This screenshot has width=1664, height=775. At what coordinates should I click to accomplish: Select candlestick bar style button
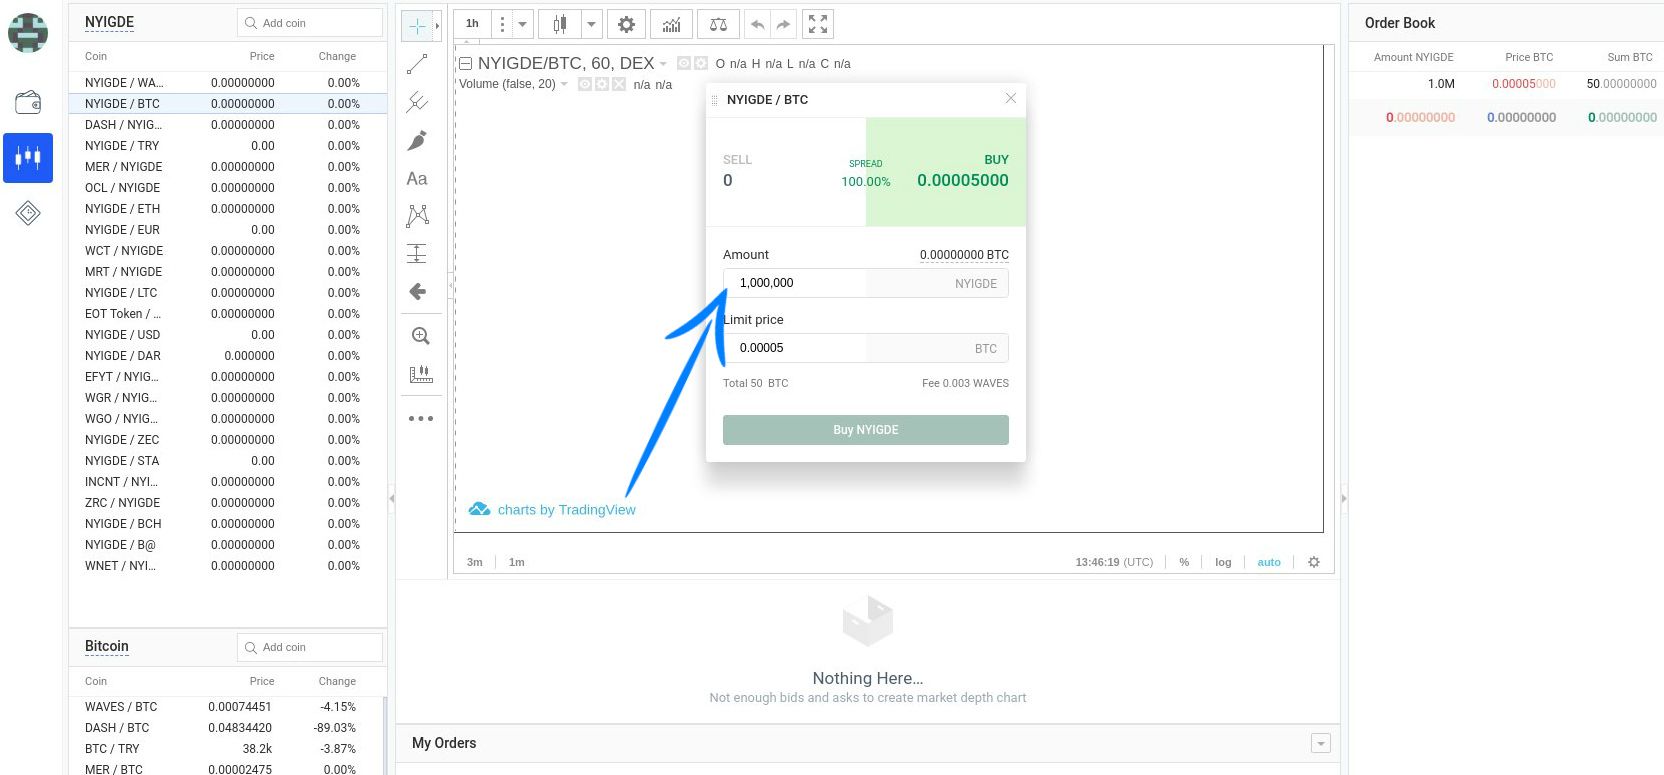[x=560, y=24]
